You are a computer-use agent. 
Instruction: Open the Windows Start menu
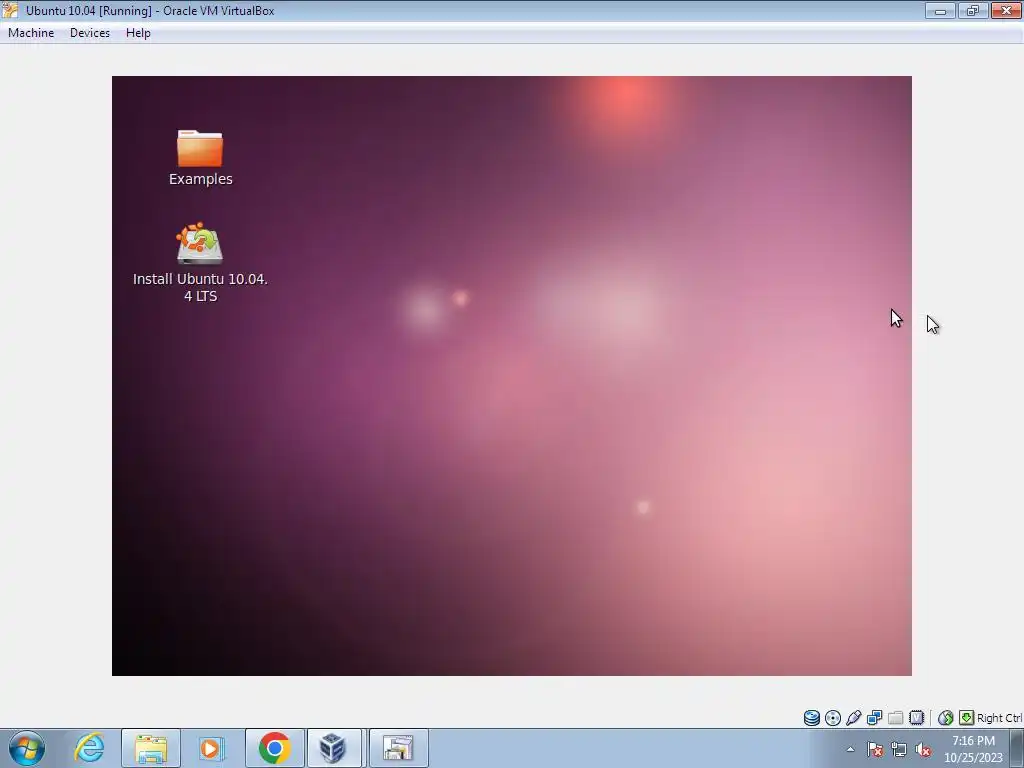click(27, 748)
